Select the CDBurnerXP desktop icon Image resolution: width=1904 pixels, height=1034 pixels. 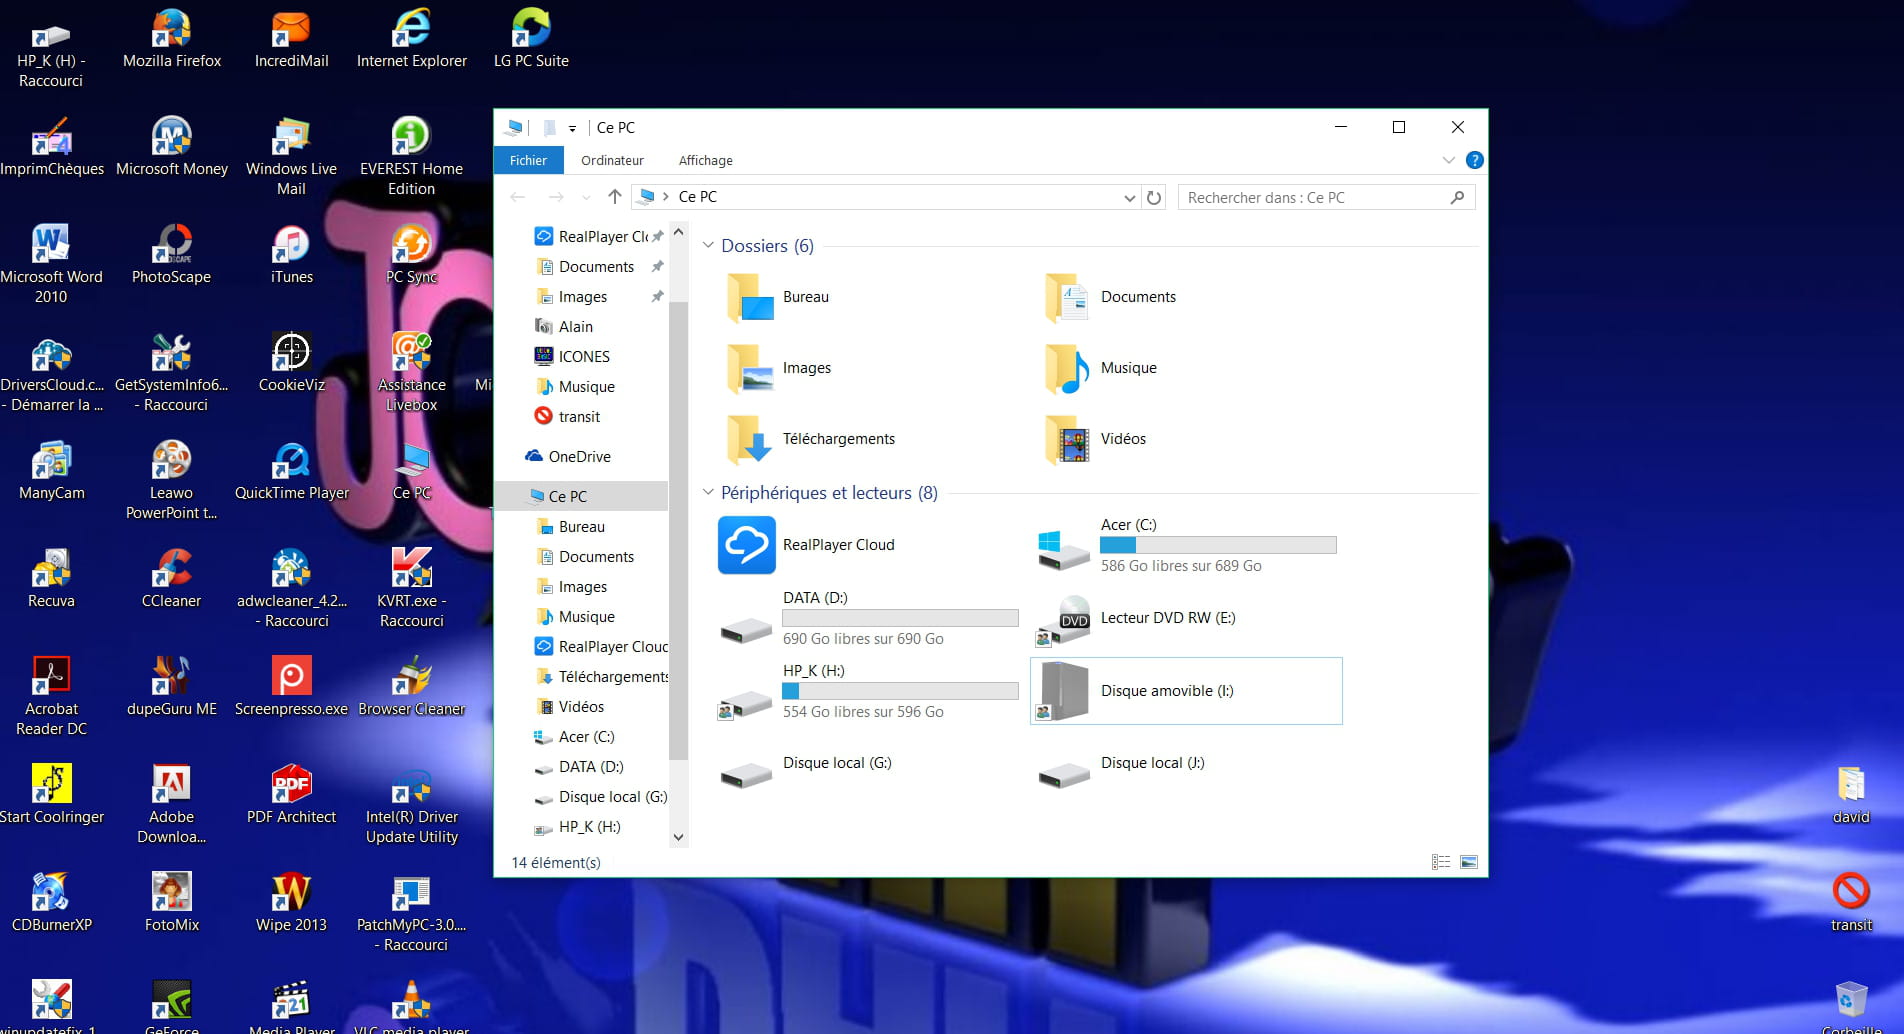(x=51, y=903)
